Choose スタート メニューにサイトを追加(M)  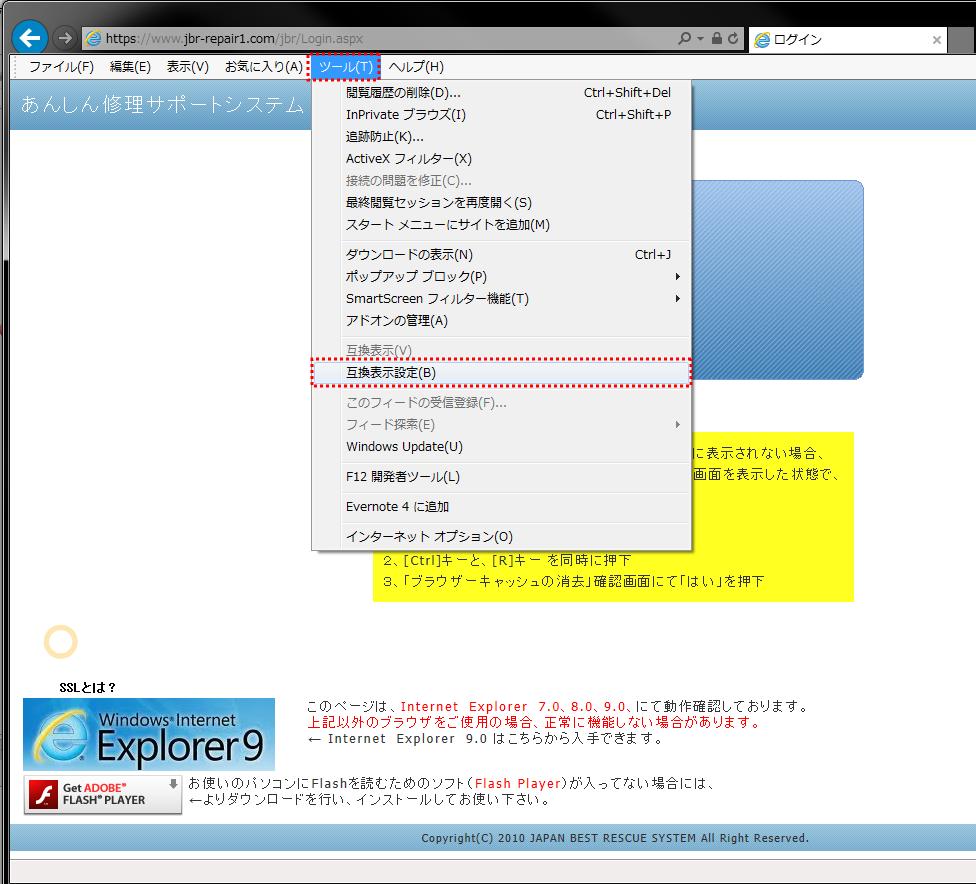(x=502, y=225)
